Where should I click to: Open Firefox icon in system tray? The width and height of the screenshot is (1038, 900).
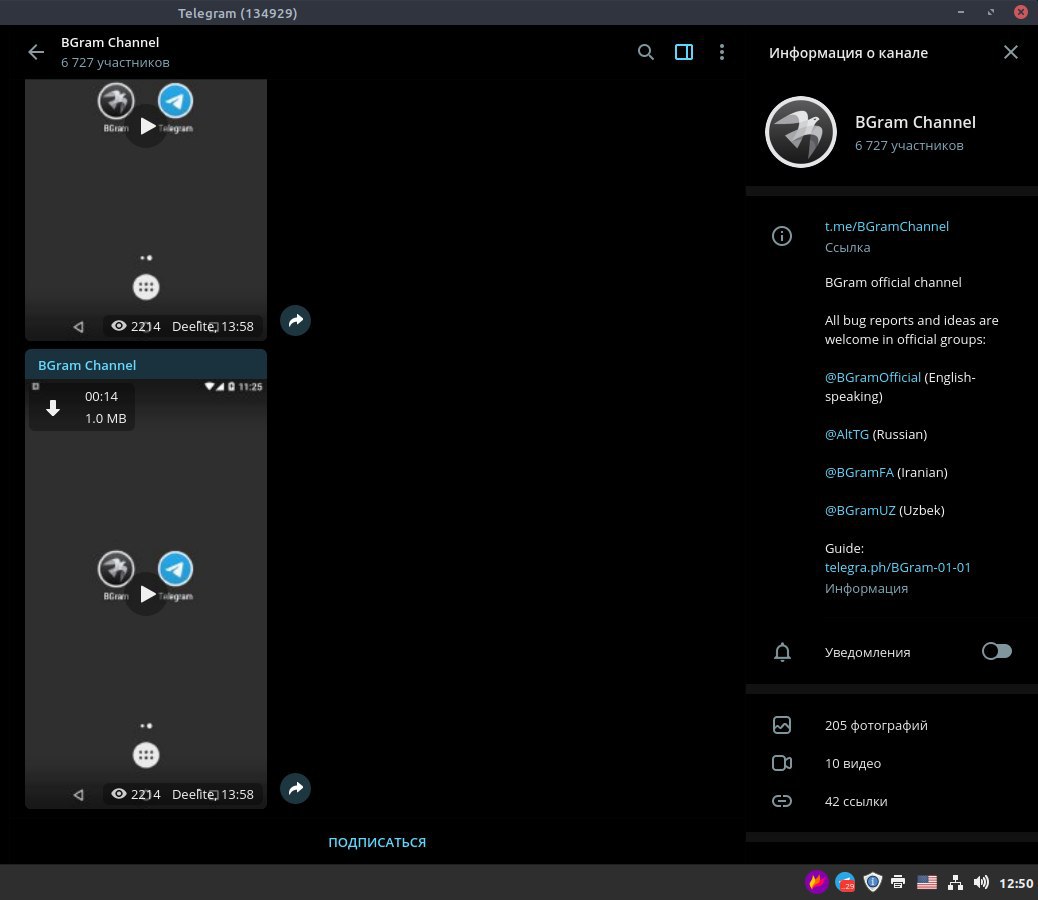pos(816,882)
